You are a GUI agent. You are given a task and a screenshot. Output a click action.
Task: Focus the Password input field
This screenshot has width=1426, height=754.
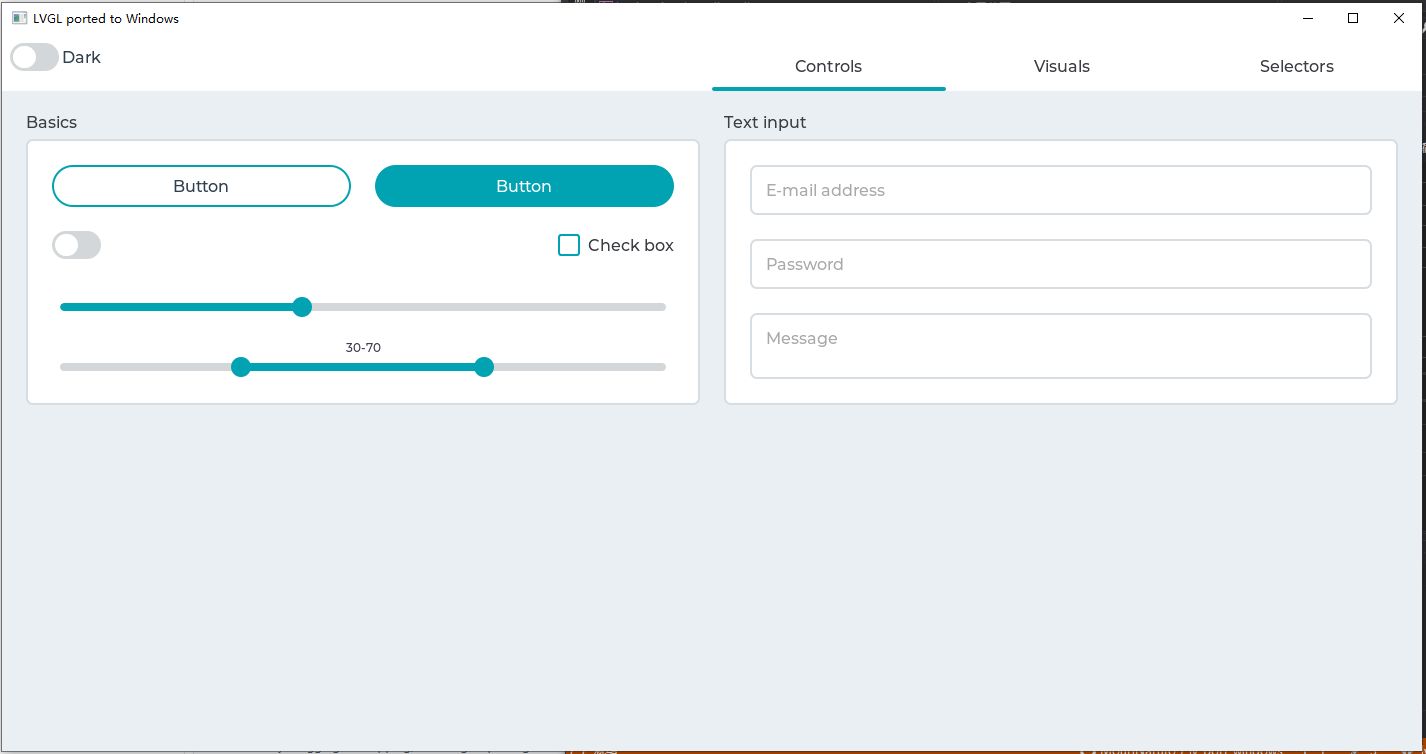click(x=1060, y=264)
